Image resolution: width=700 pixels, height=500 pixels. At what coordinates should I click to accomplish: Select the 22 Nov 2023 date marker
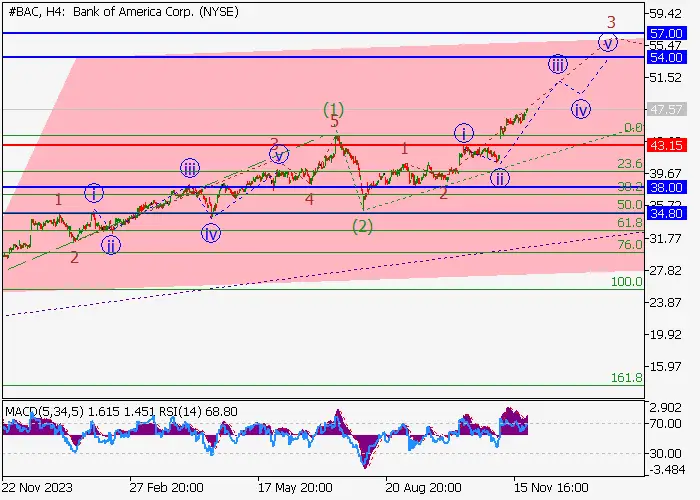37,487
